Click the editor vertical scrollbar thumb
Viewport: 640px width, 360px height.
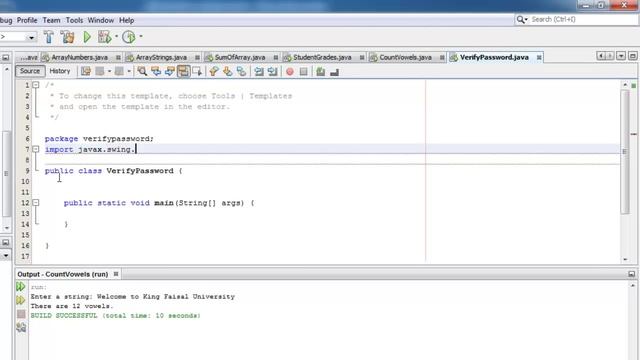pos(625,151)
